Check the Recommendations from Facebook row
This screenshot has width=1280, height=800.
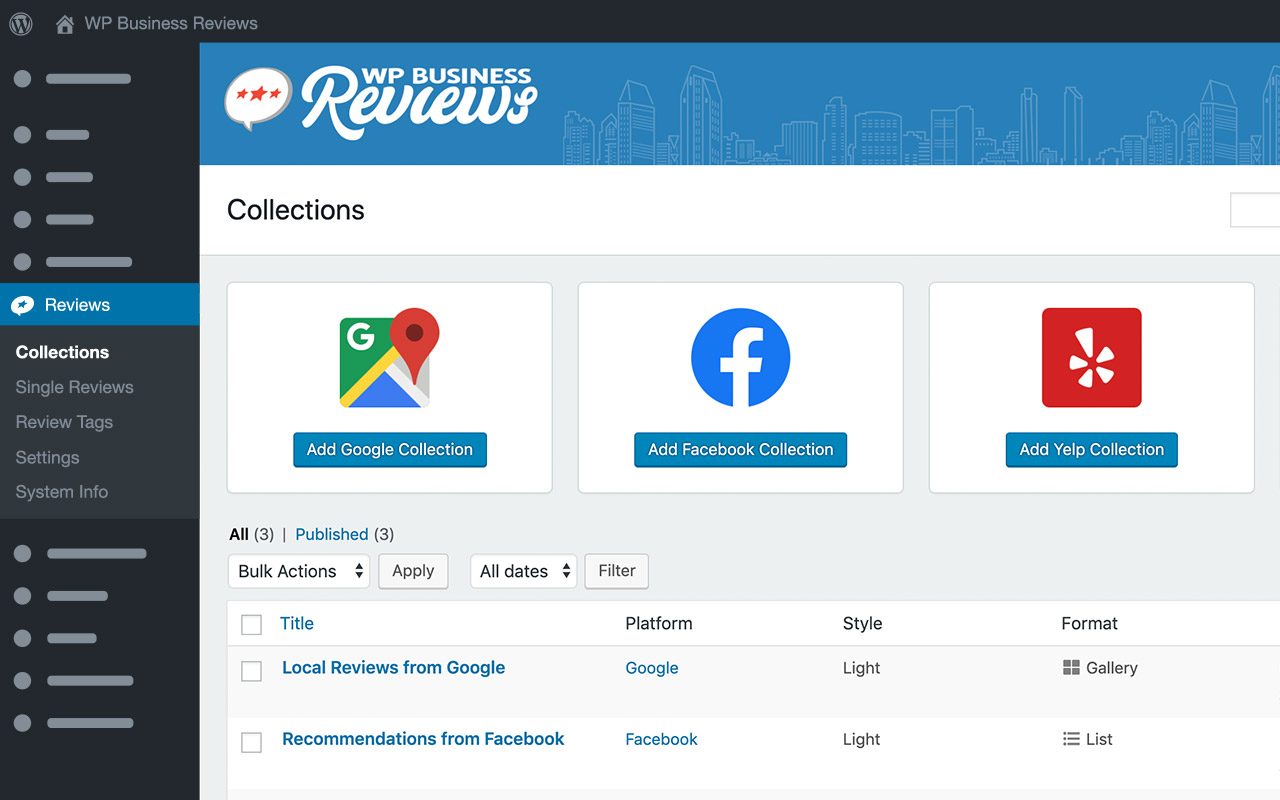[251, 742]
